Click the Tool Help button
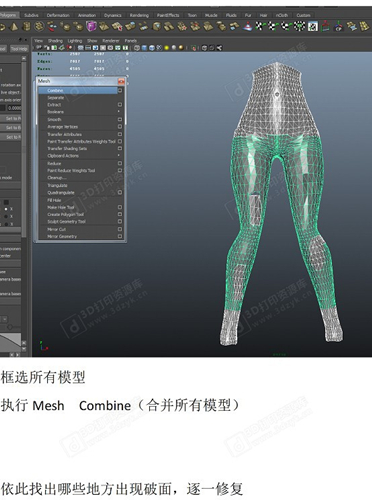This screenshot has height=500, width=372. pos(19,49)
